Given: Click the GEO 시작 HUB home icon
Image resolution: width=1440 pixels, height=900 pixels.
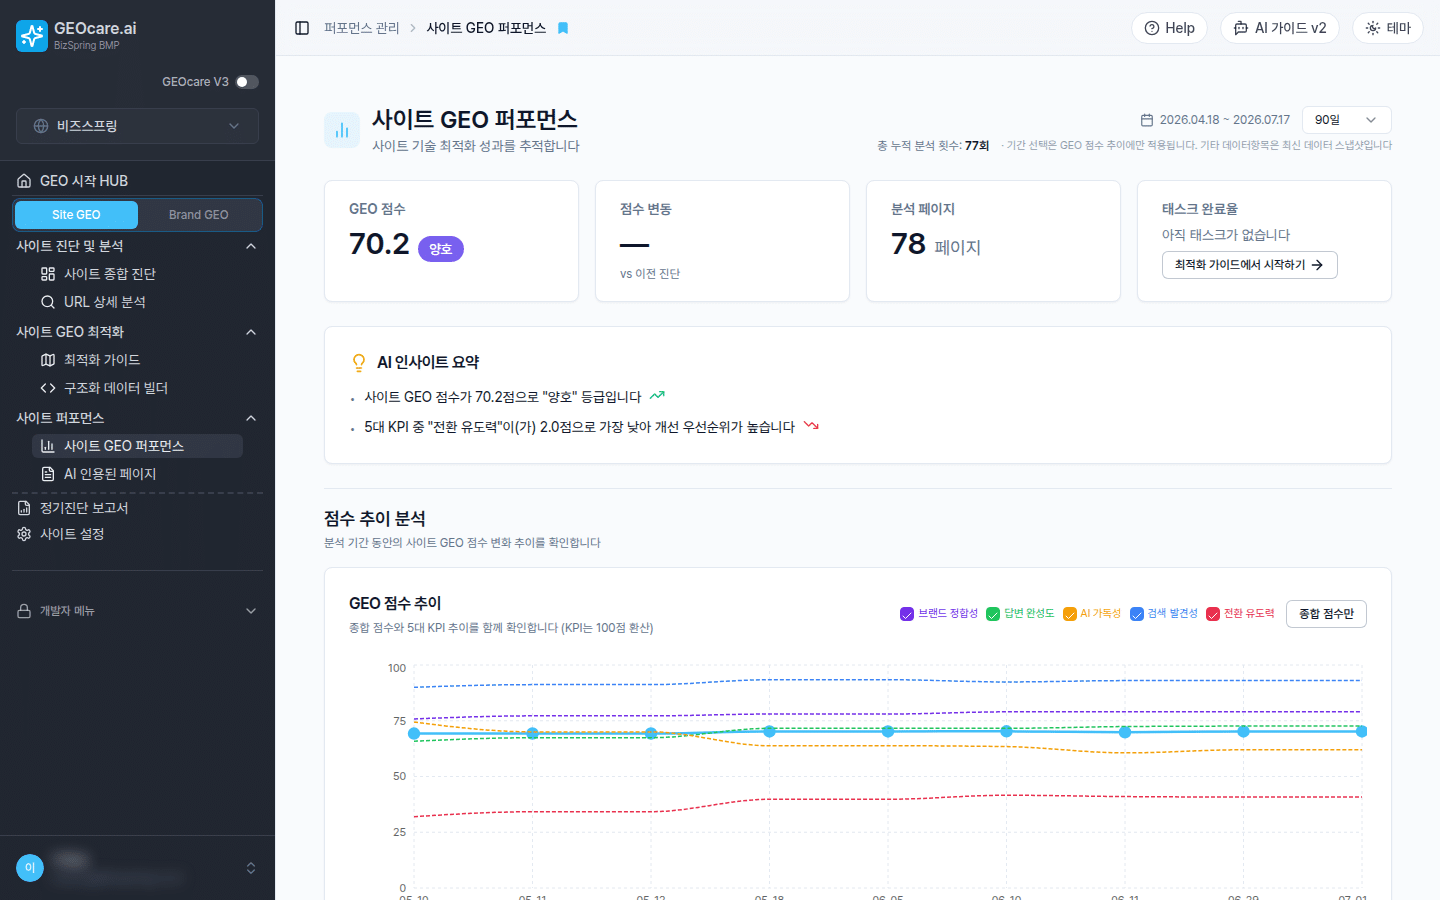Looking at the screenshot, I should point(24,181).
